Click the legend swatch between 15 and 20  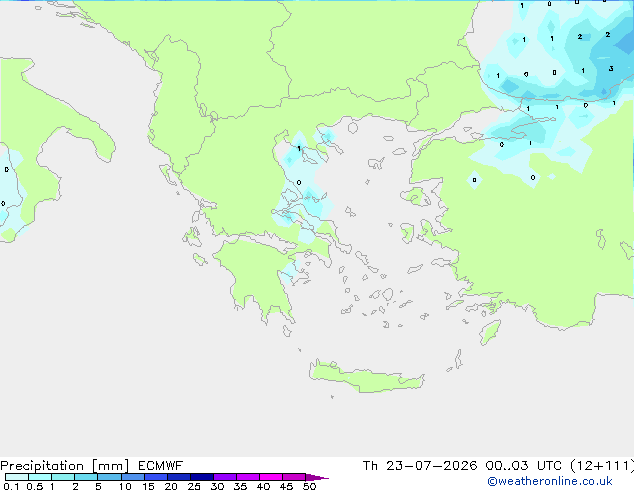coord(155,477)
